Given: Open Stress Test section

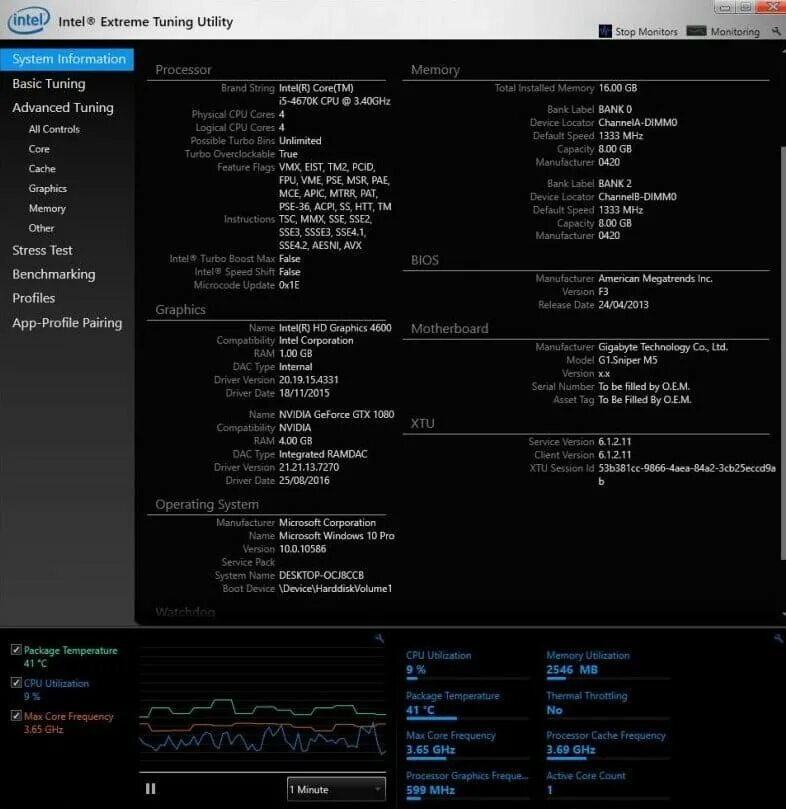Looking at the screenshot, I should click(x=42, y=250).
